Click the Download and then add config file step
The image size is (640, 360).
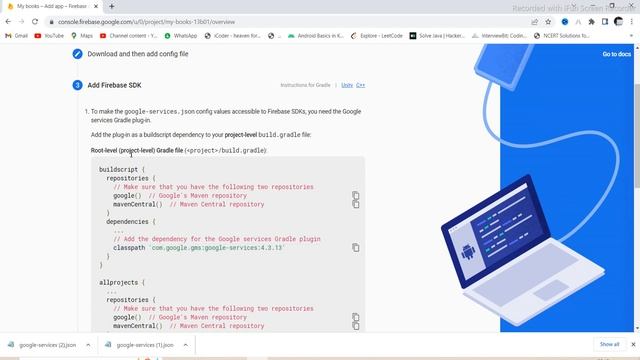(138, 54)
